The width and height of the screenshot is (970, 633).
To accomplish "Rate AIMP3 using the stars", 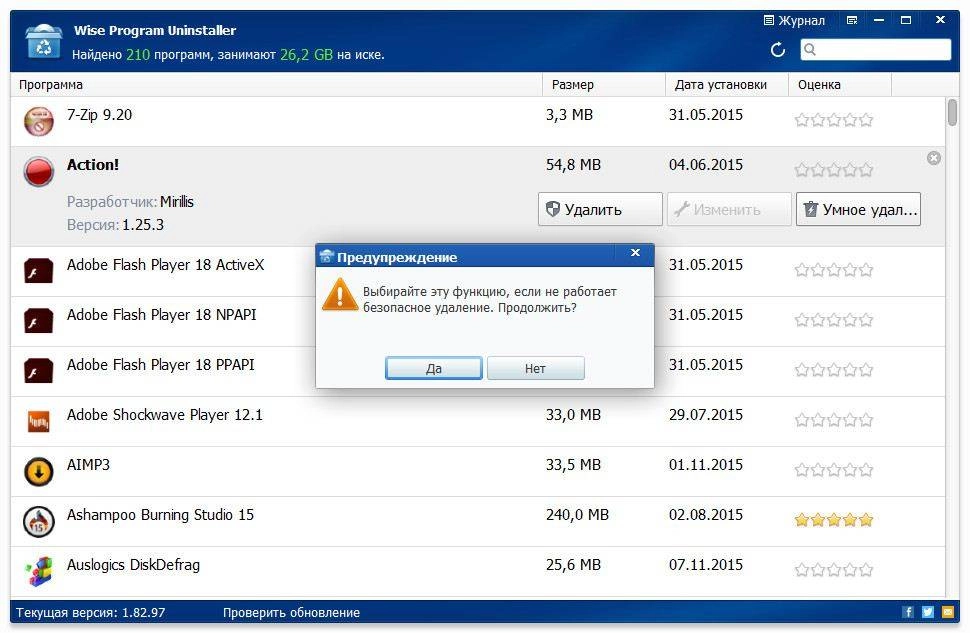I will (x=833, y=470).
